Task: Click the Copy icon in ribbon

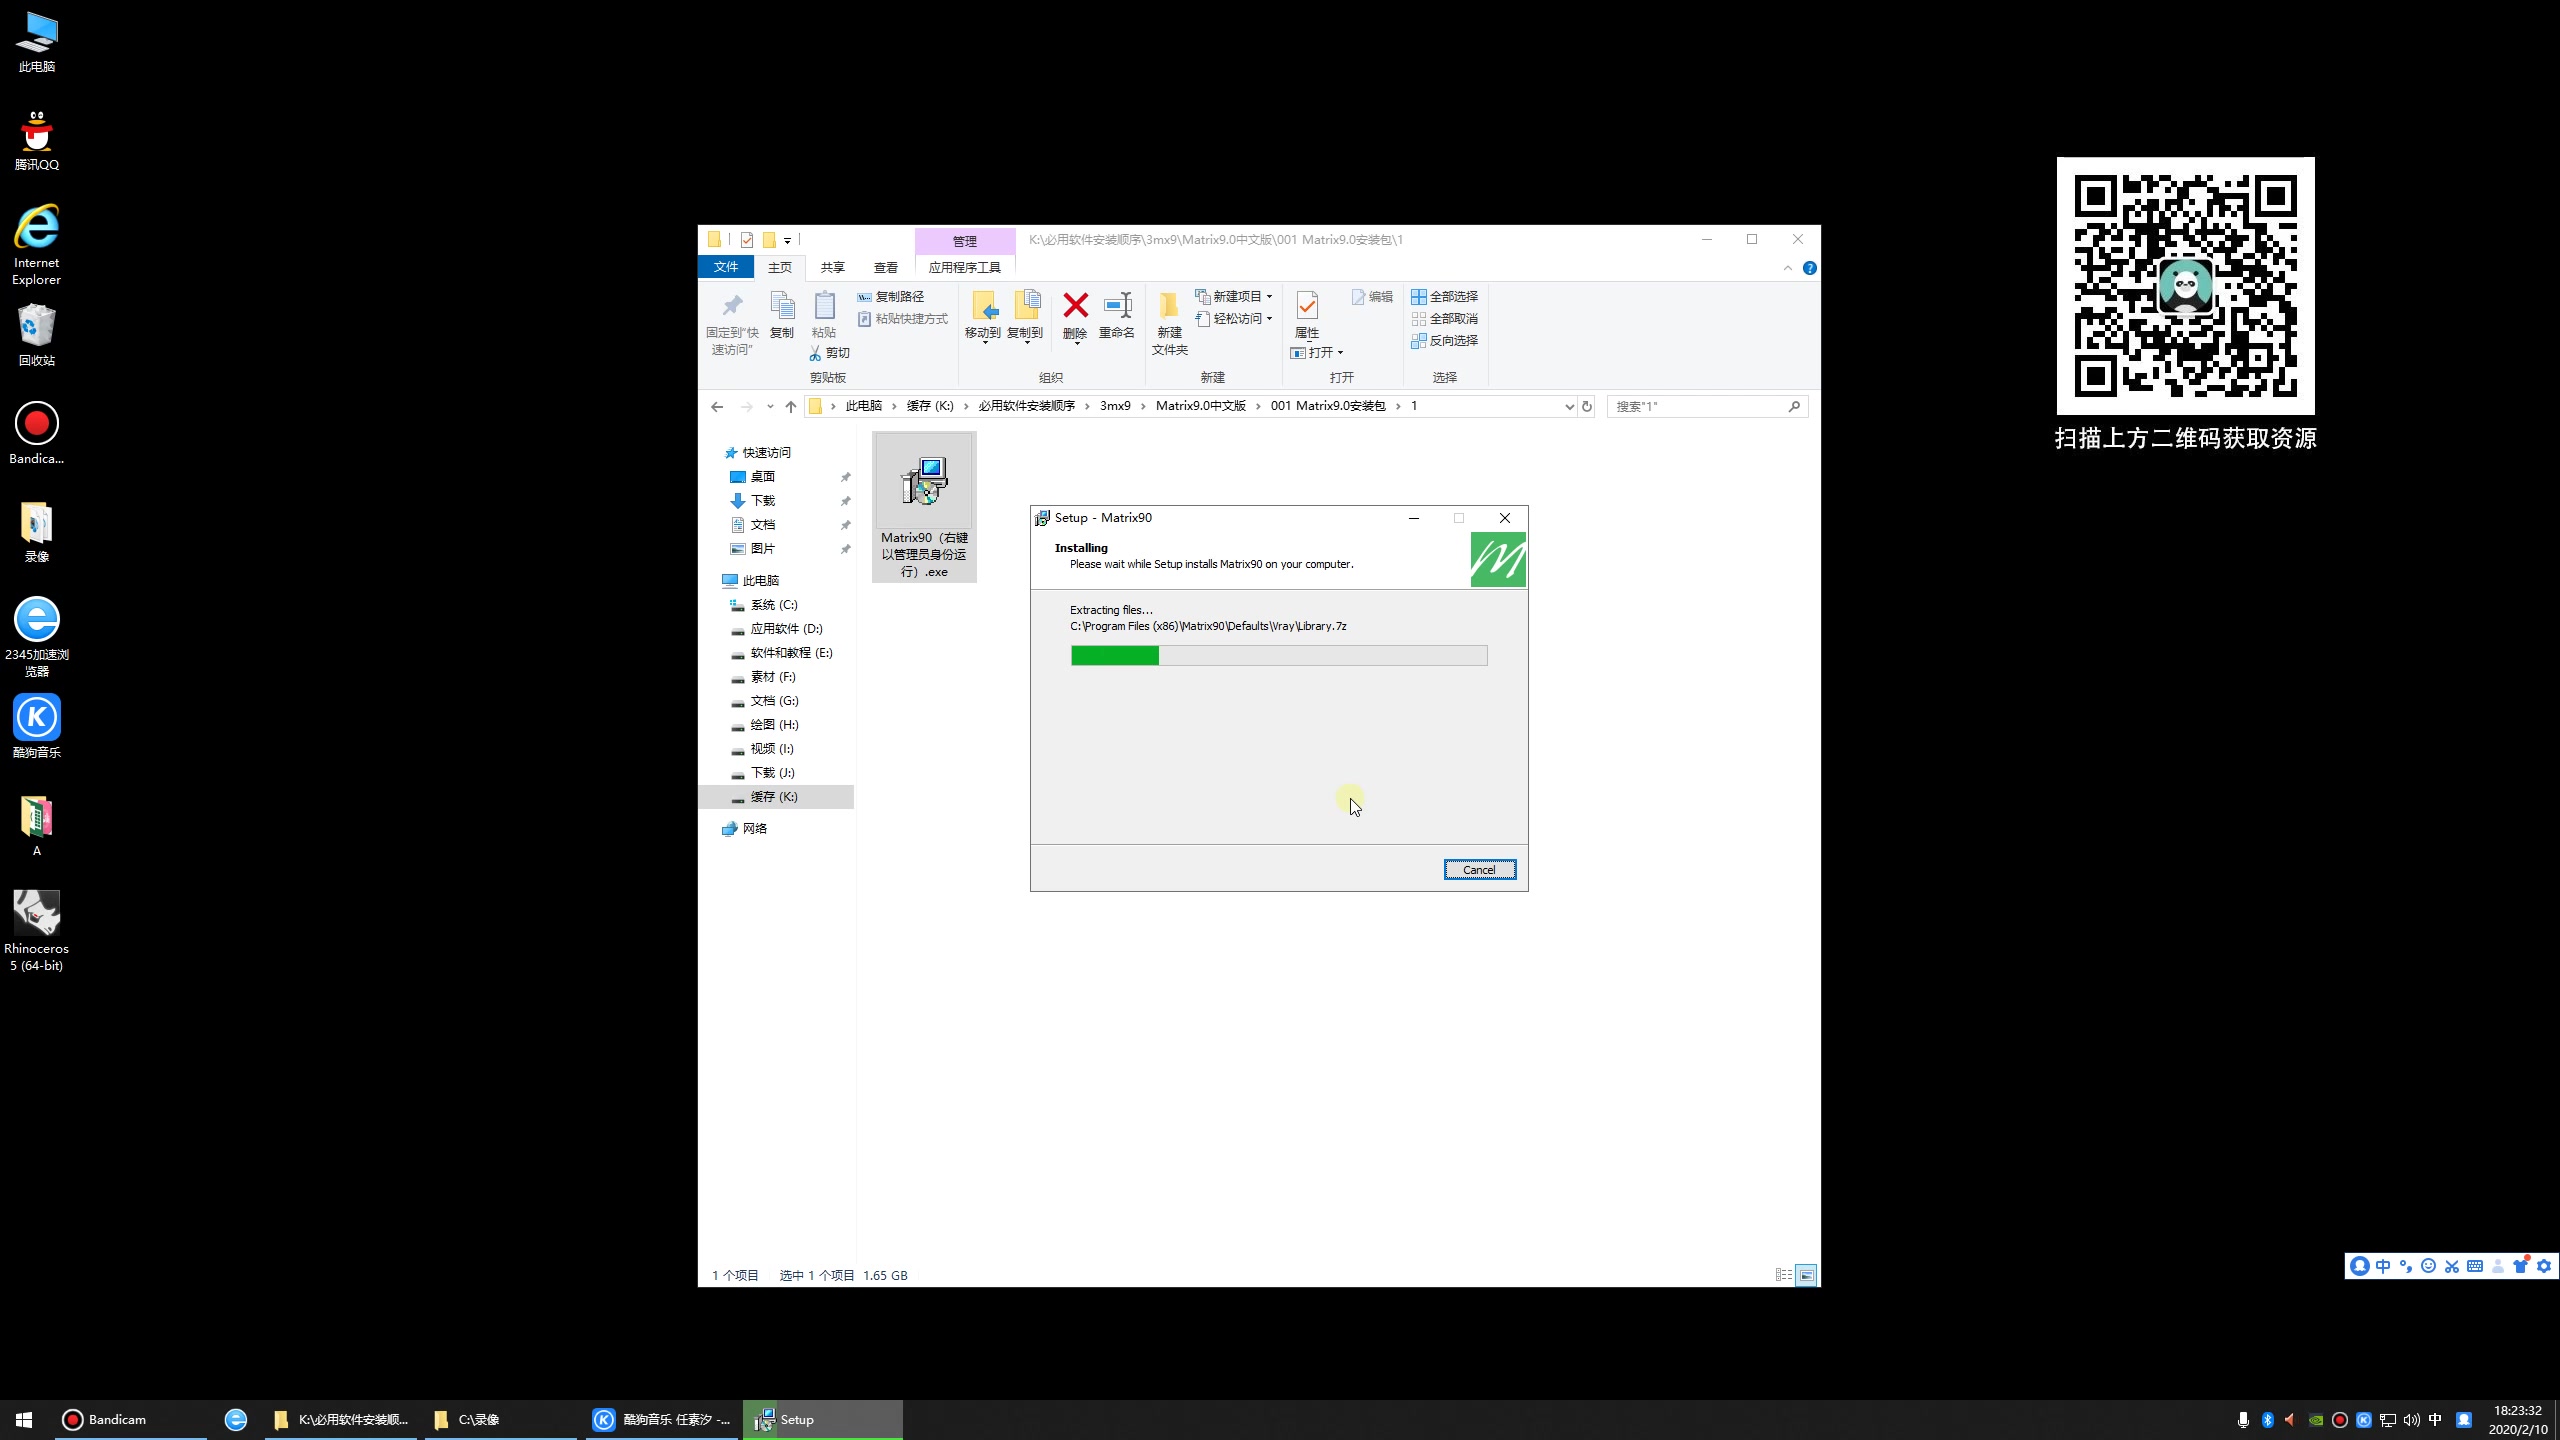Action: (782, 306)
